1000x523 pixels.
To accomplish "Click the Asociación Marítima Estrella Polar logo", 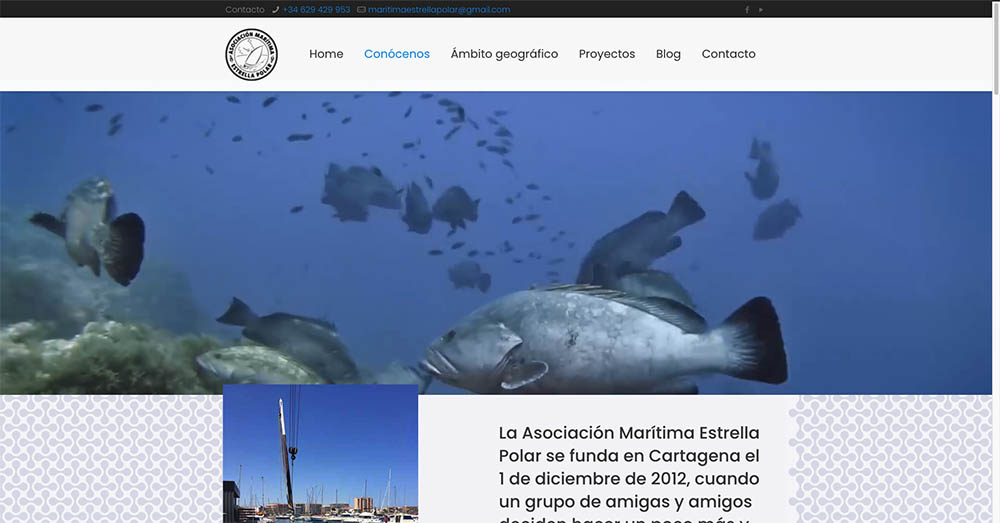I will [251, 54].
